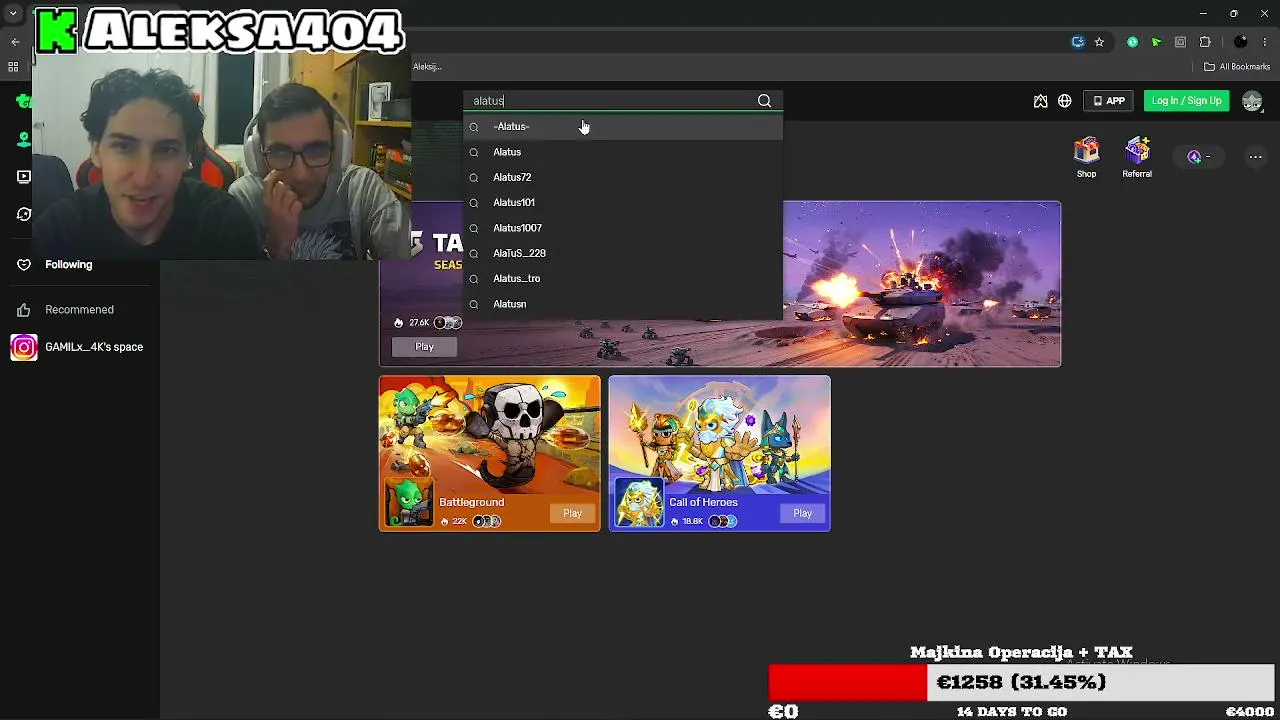Open the Chrome three-dot menu
Image resolution: width=1280 pixels, height=720 pixels.
point(1266,42)
